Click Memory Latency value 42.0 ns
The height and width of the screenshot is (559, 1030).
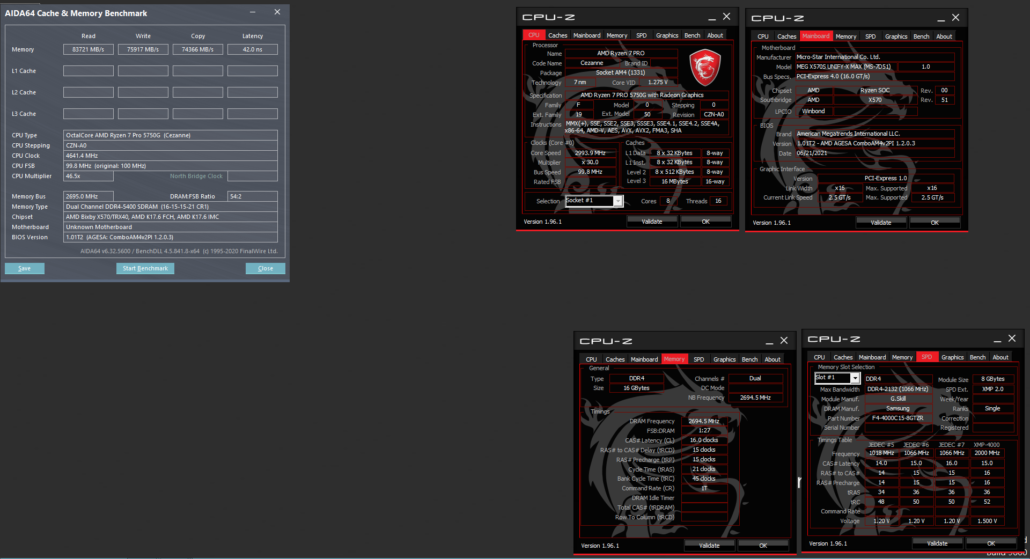tap(252, 49)
